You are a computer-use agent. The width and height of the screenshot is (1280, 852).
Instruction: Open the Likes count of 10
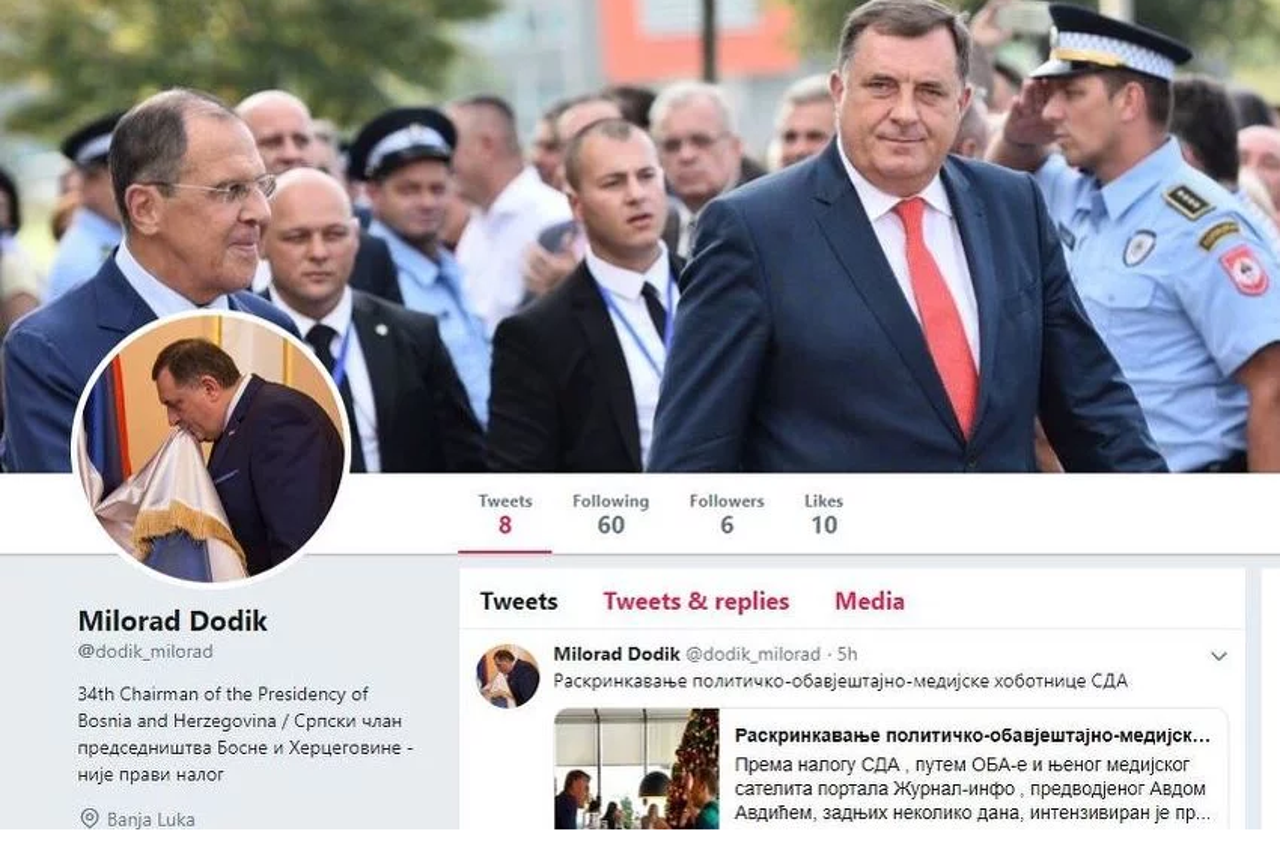pyautogui.click(x=823, y=514)
